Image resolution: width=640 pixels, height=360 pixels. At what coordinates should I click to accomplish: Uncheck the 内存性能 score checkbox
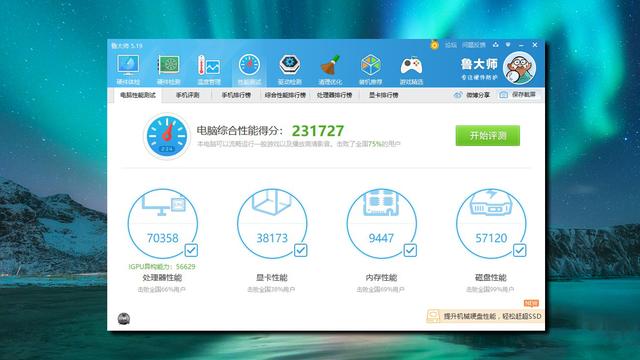[410, 250]
